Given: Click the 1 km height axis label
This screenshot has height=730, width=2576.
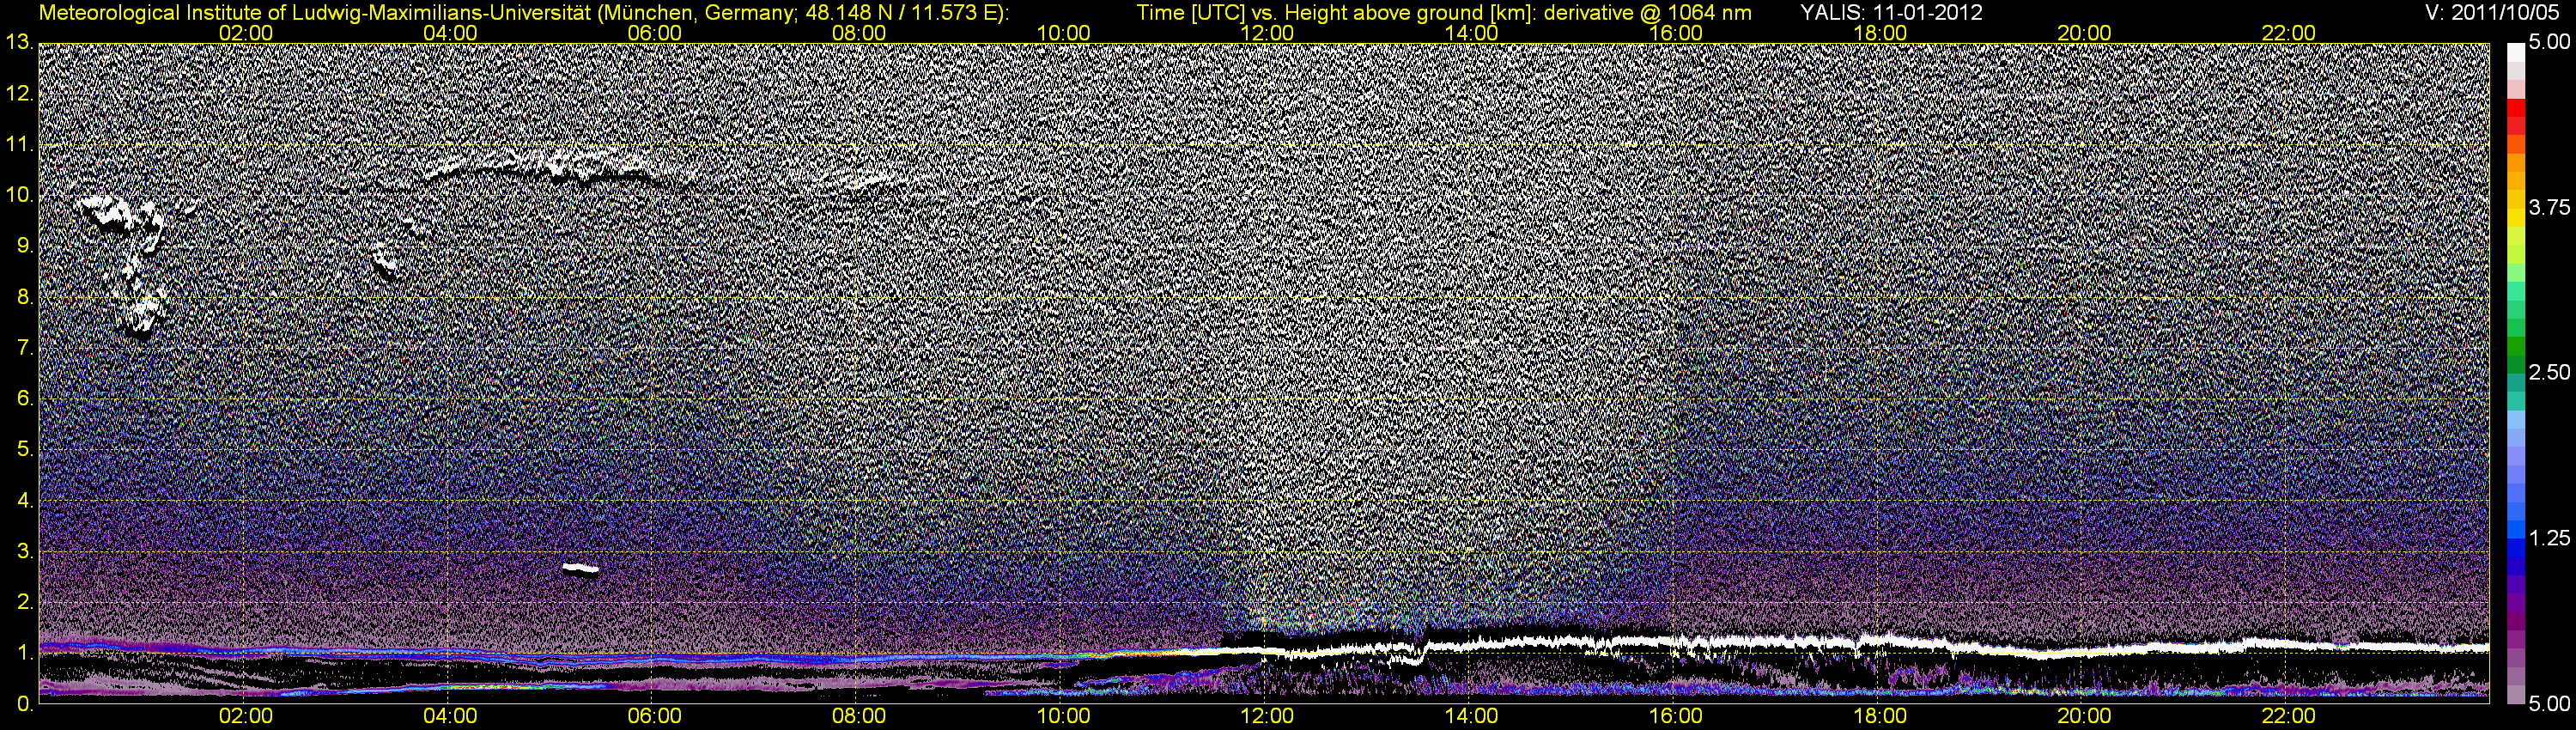Looking at the screenshot, I should (x=25, y=653).
